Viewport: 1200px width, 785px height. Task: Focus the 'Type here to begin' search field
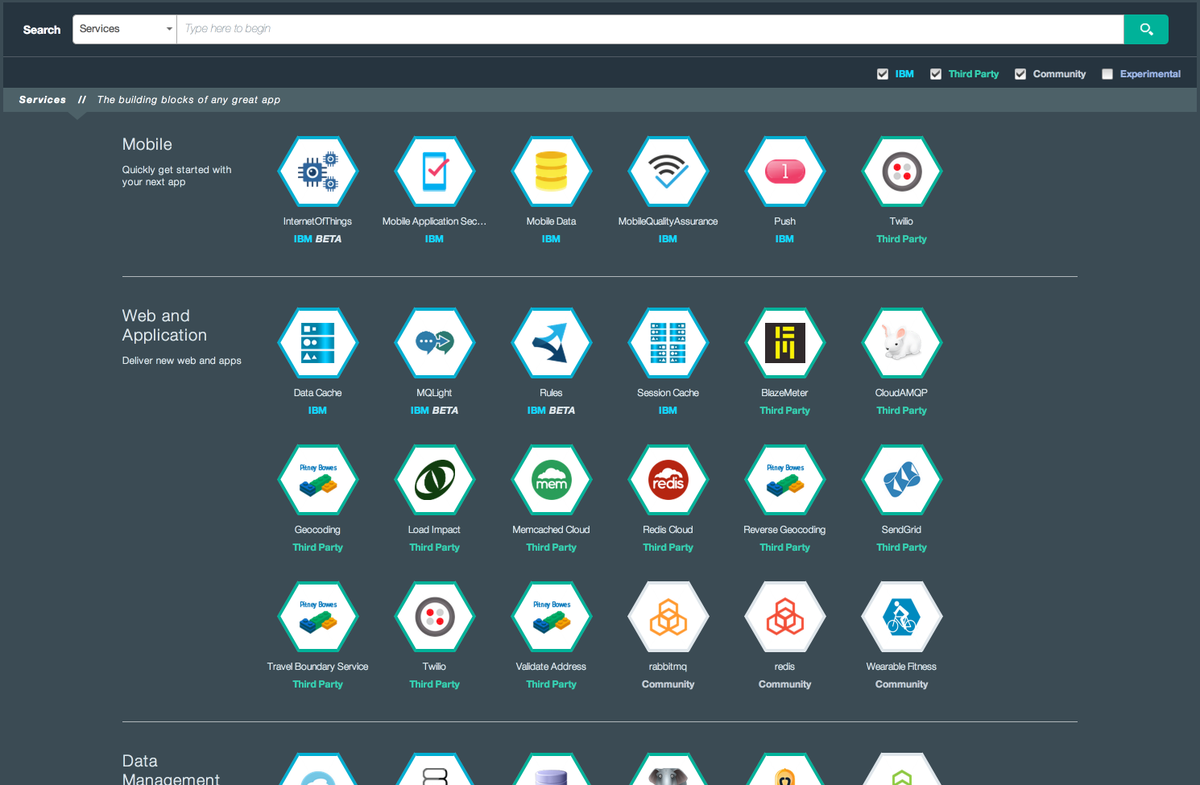(x=650, y=29)
